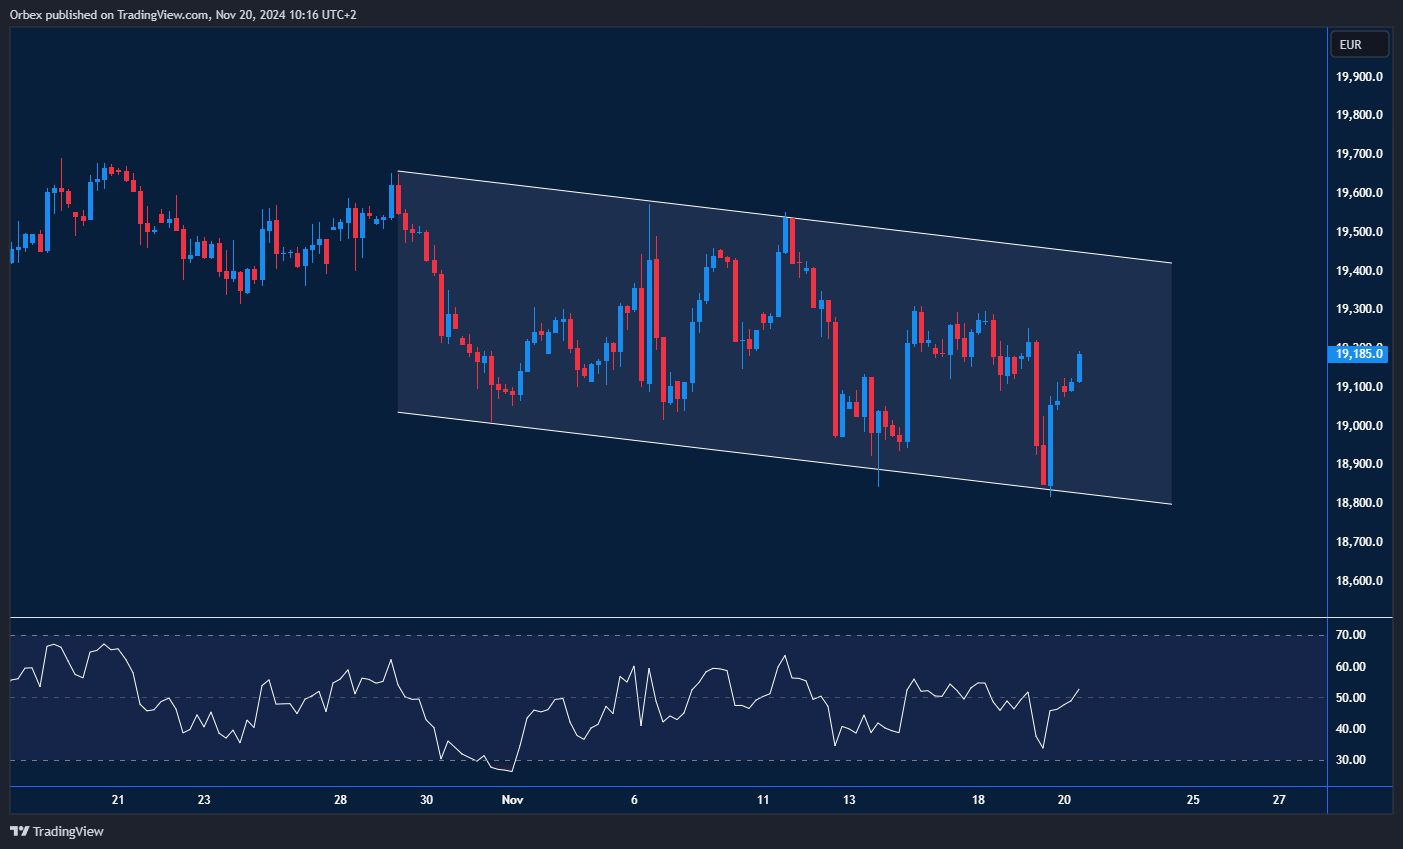Viewport: 1403px width, 849px height.
Task: Select the upper channel trendline right endpoint
Action: tap(1171, 263)
